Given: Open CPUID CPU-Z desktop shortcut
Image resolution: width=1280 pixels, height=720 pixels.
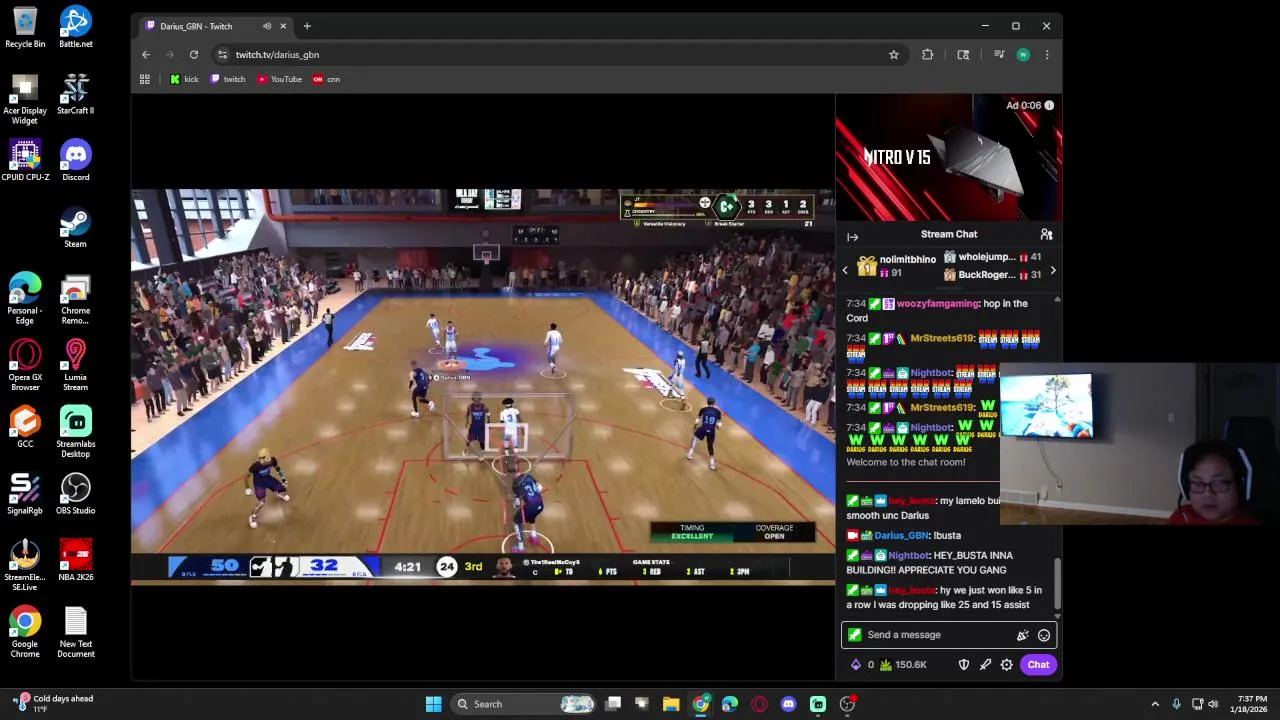Looking at the screenshot, I should click(x=25, y=161).
